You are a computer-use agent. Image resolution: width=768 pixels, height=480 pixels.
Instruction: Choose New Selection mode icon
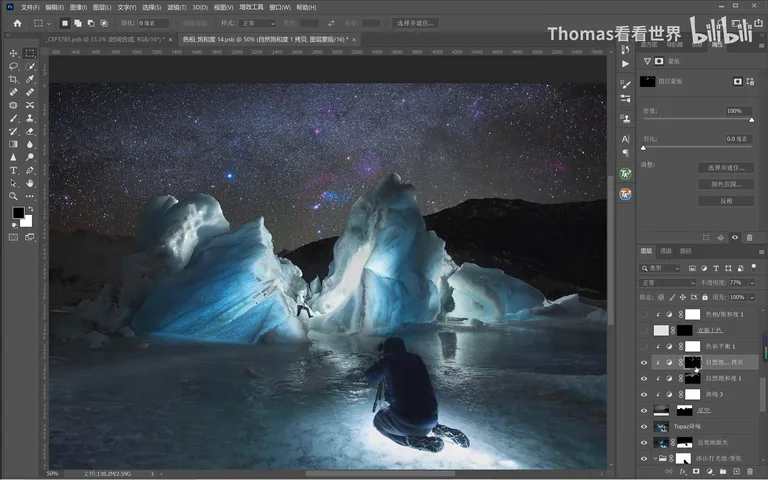tap(65, 23)
